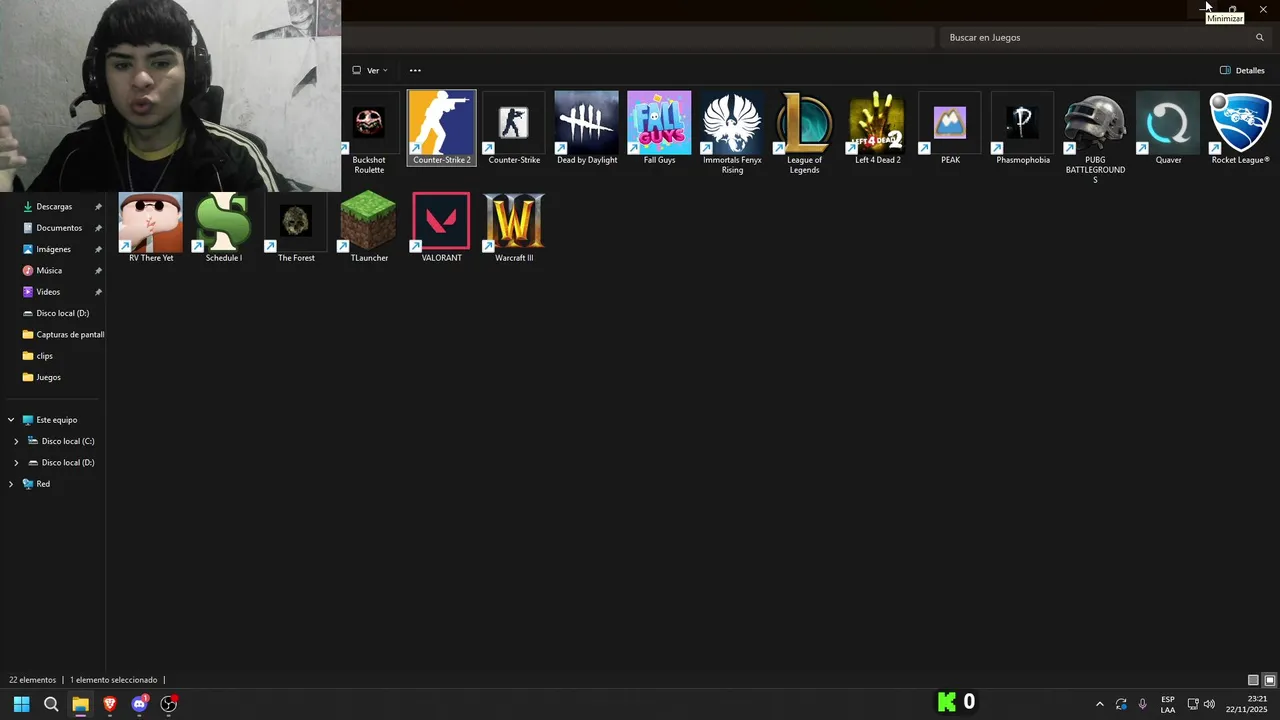The height and width of the screenshot is (720, 1280).
Task: Select the Fall Guys shortcut
Action: [659, 128]
